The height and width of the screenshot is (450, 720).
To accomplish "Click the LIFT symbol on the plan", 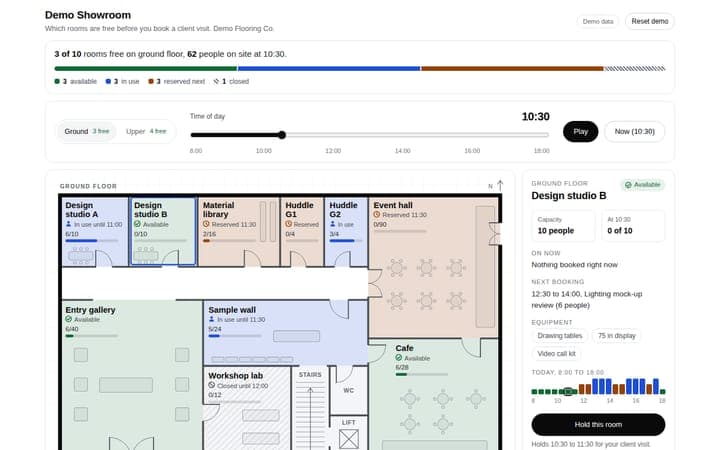I will 349,439.
